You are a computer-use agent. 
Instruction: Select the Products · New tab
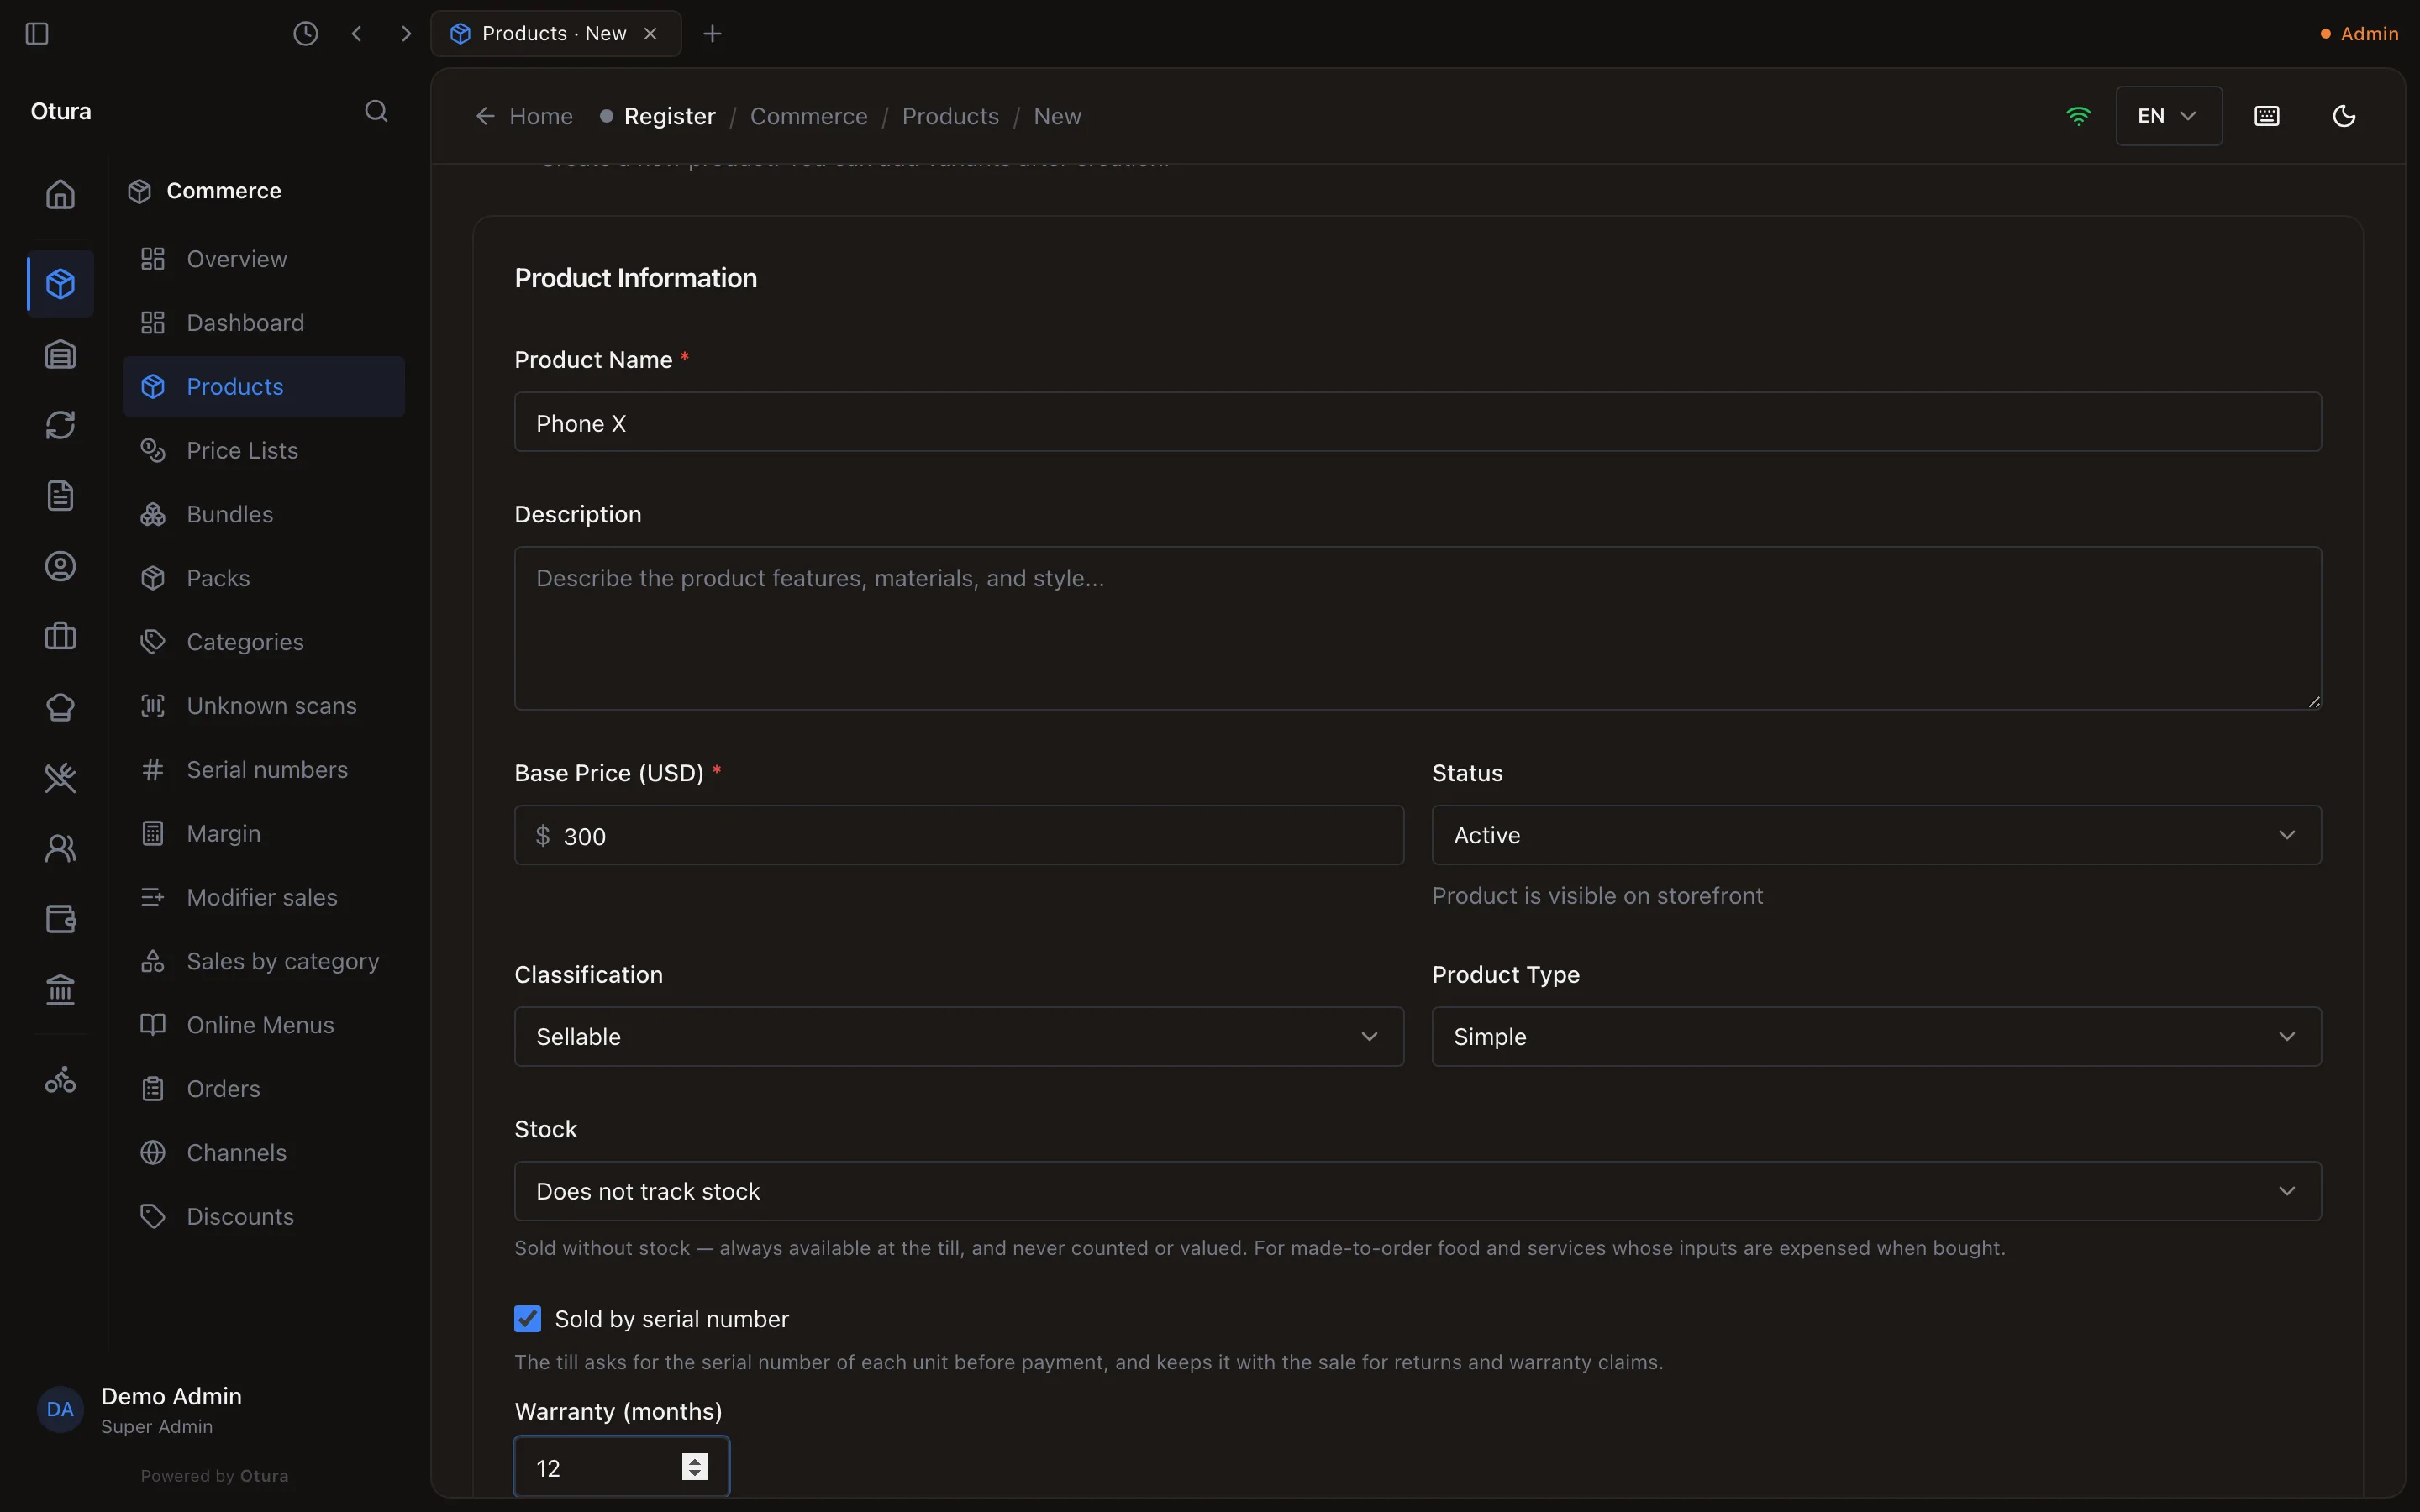tap(556, 34)
